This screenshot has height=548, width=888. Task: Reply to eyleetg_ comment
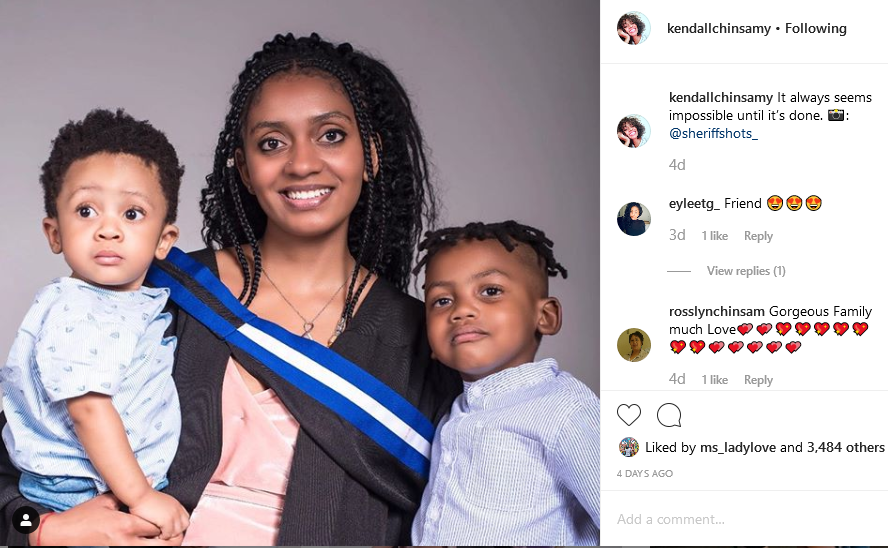758,236
